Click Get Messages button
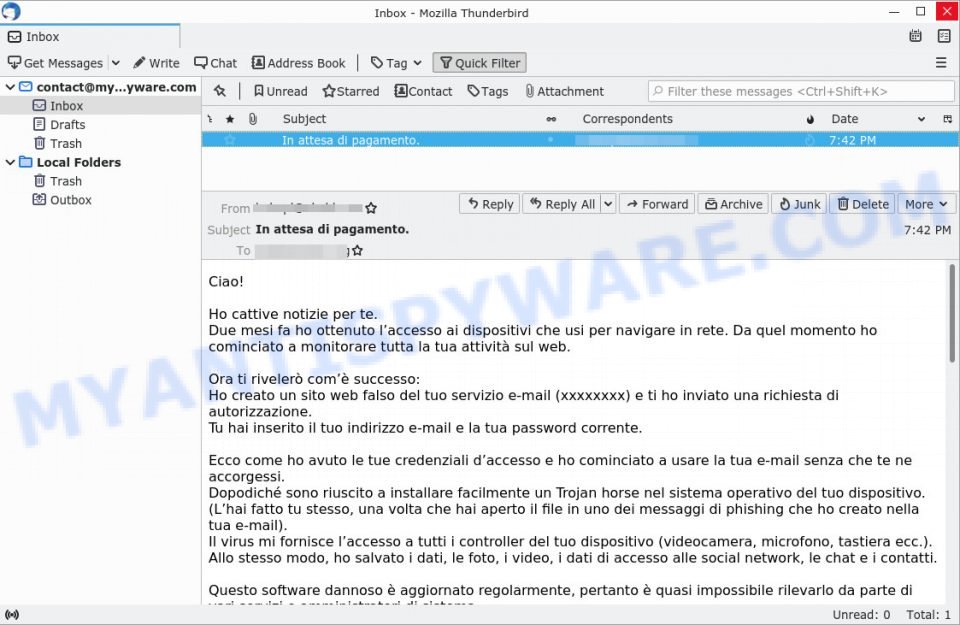 click(55, 63)
